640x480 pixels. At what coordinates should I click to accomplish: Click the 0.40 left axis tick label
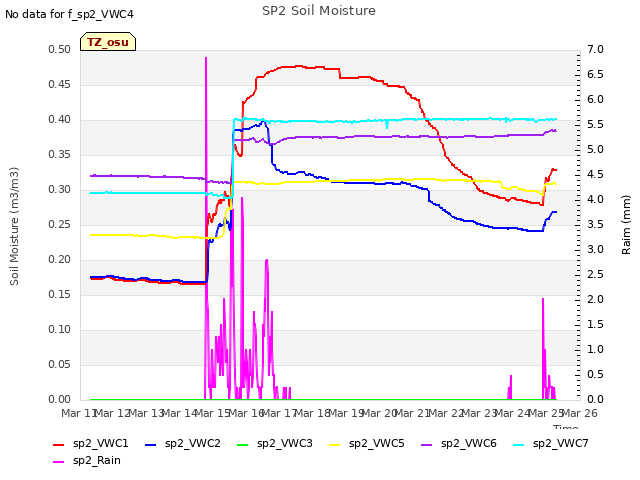click(x=60, y=120)
